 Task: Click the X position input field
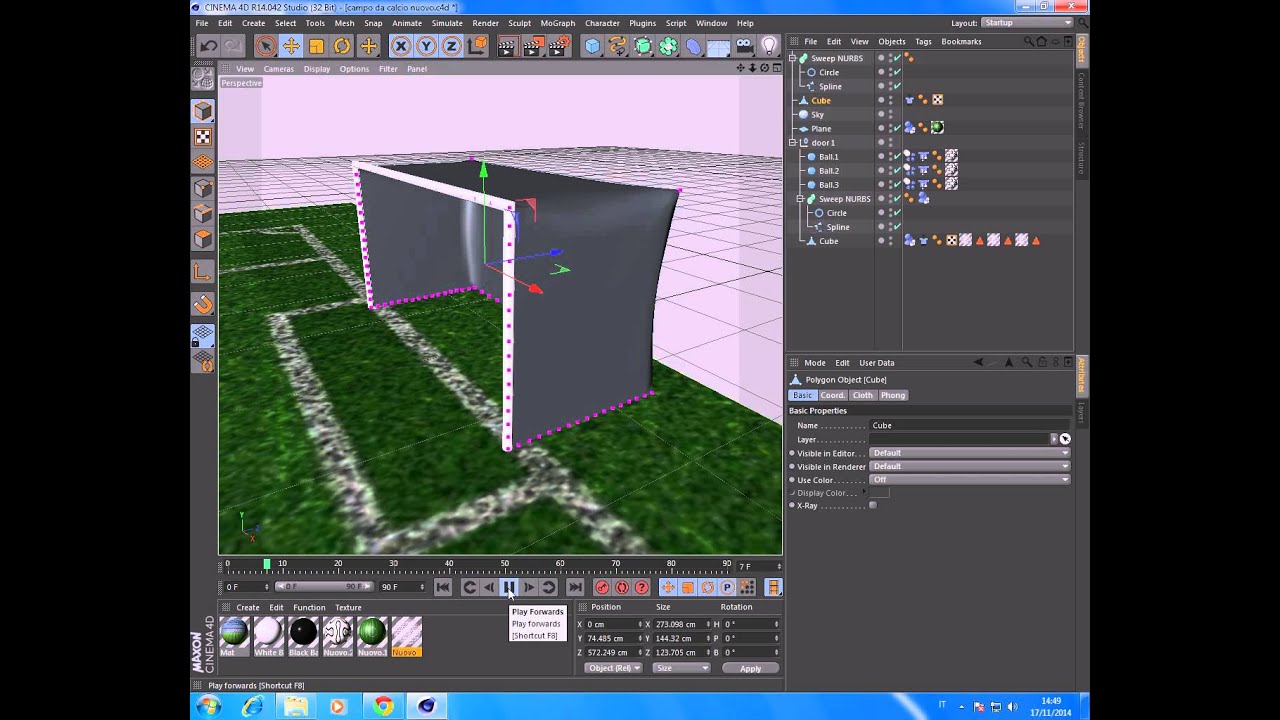coord(614,624)
